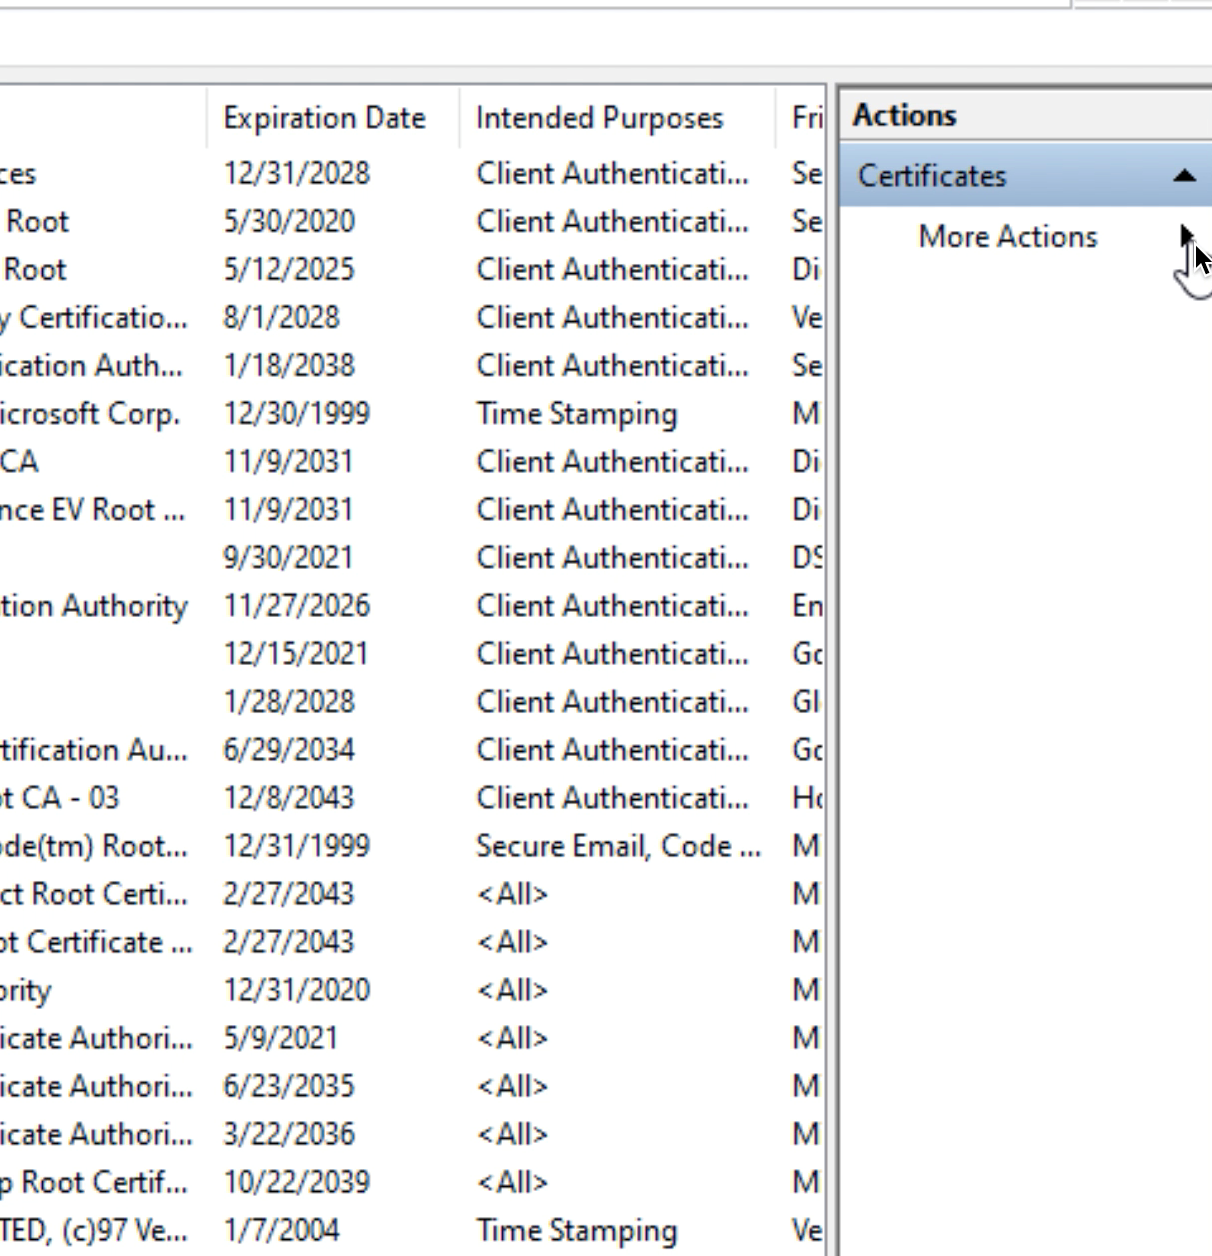Open the More Actions submenu arrow

(1186, 237)
